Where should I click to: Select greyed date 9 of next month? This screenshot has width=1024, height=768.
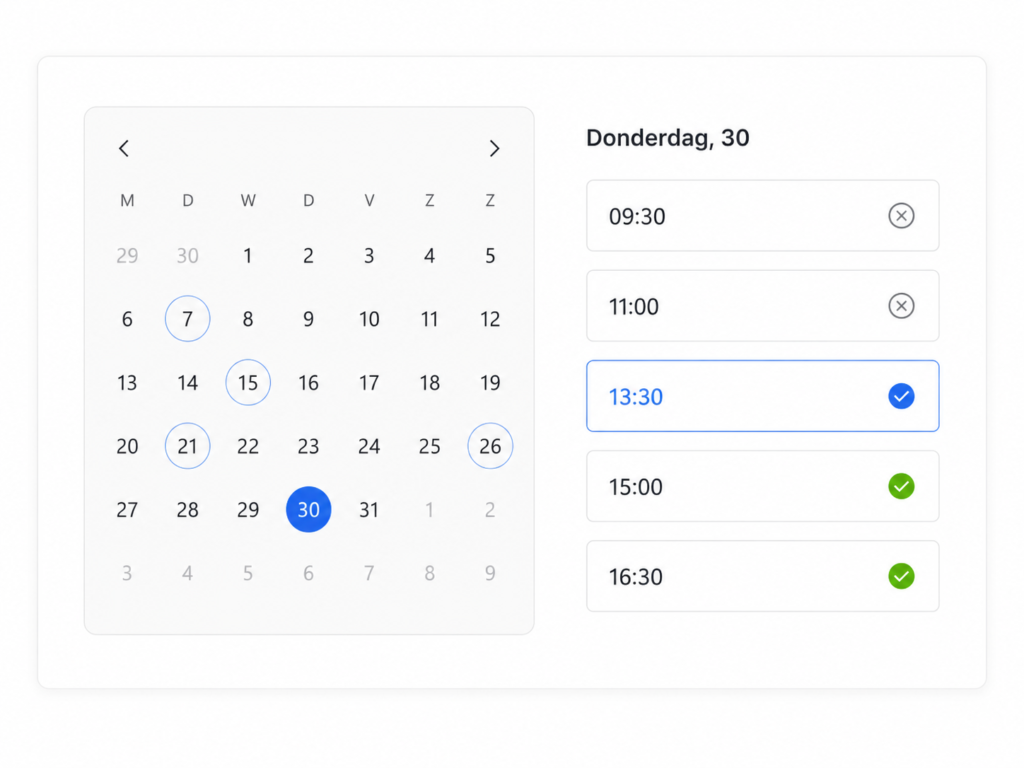point(490,573)
